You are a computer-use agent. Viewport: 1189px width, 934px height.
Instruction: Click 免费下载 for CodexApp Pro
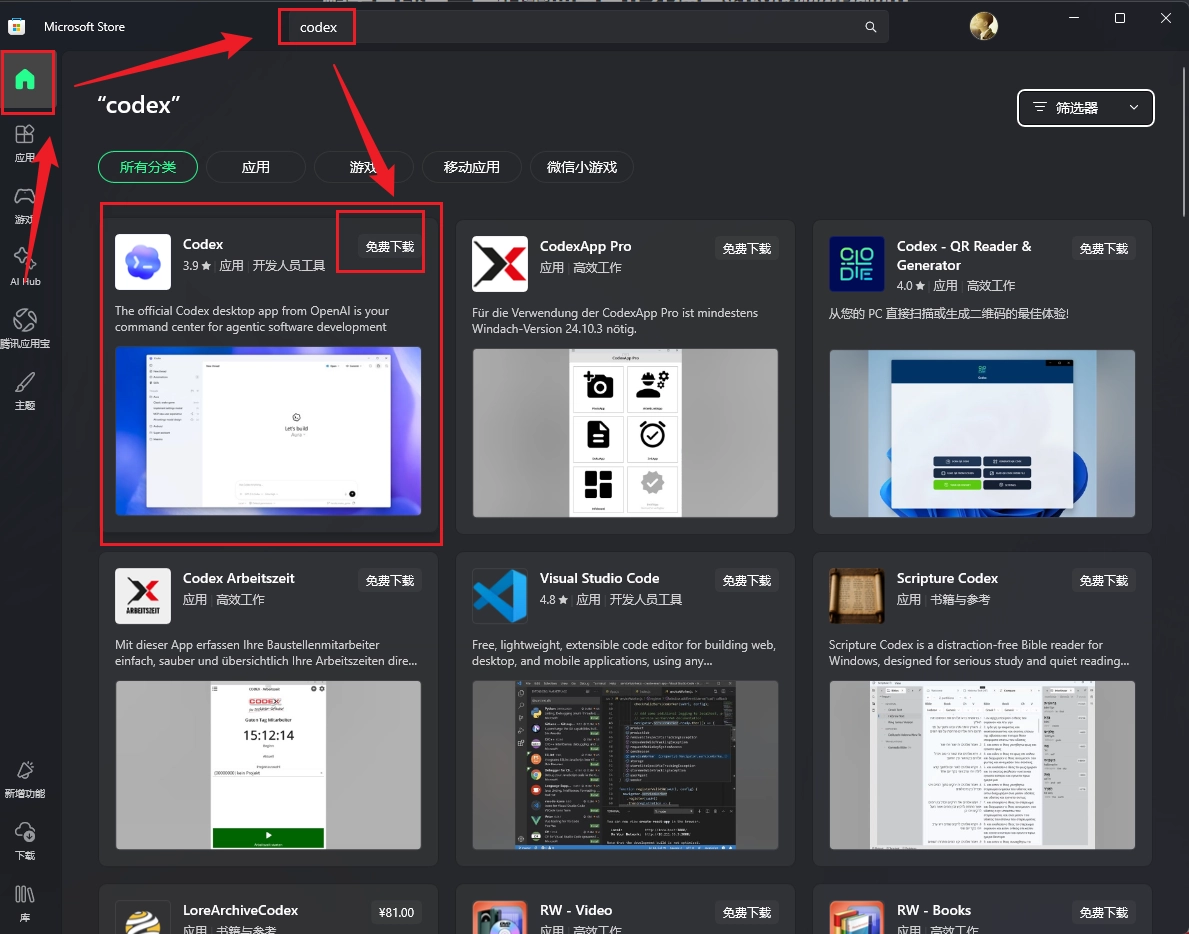coord(747,249)
